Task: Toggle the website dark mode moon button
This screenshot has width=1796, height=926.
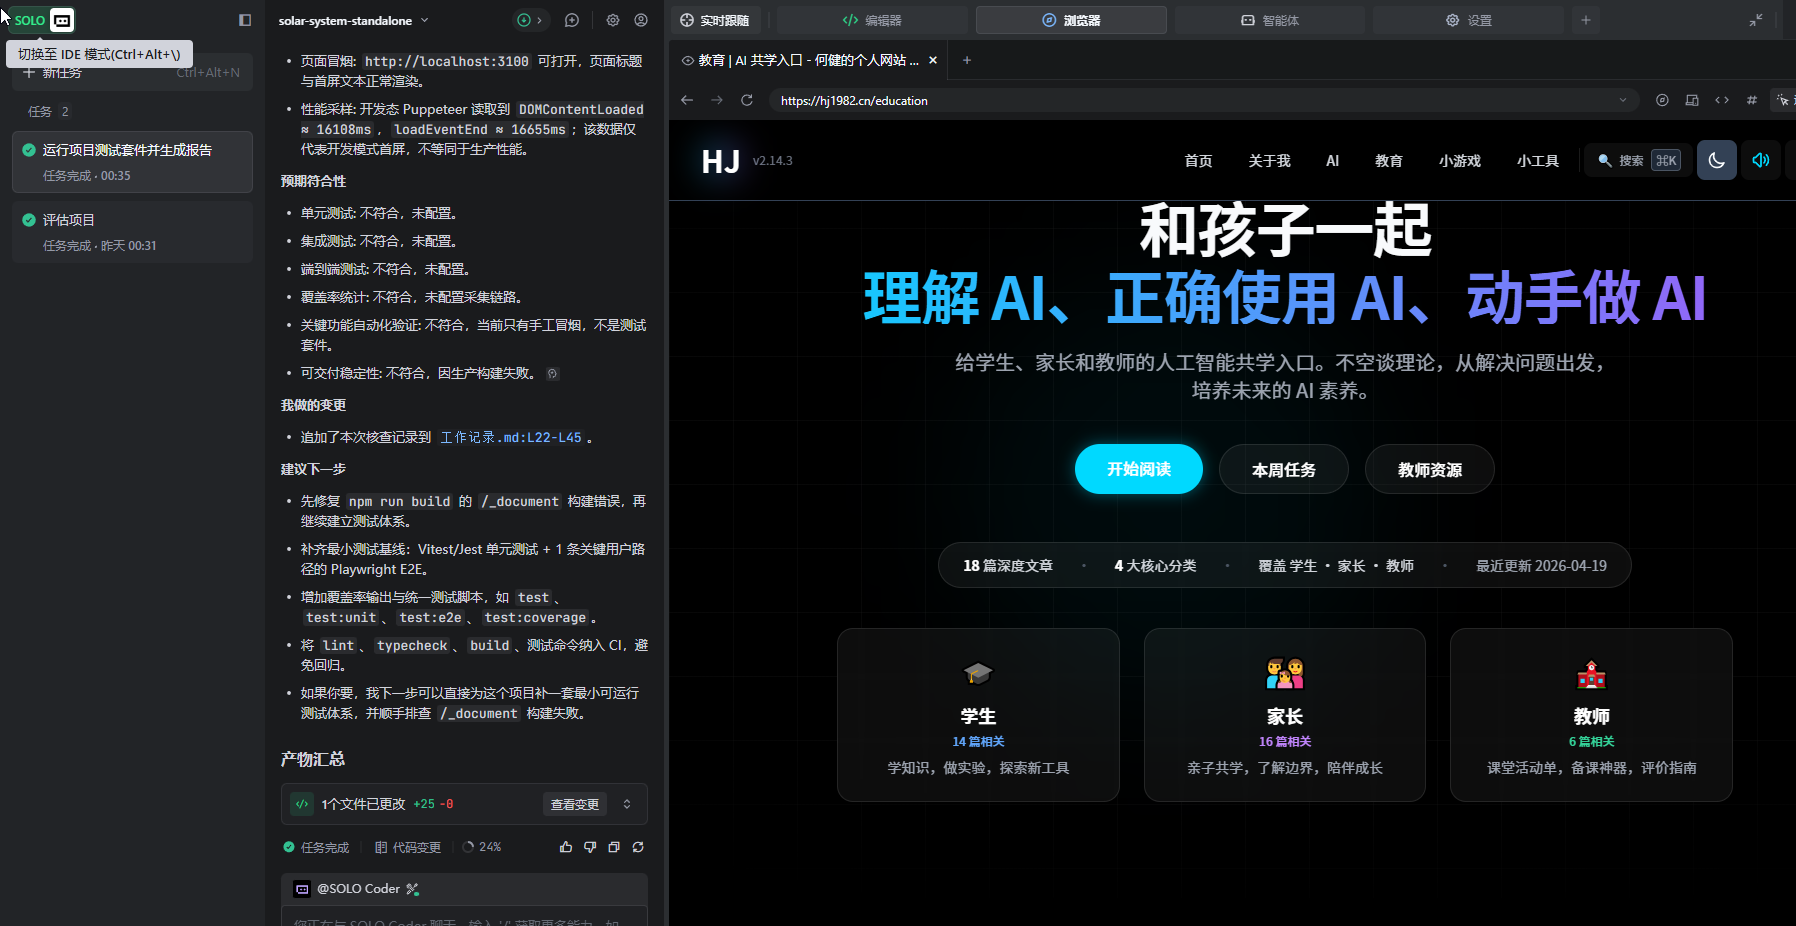Action: pos(1716,160)
